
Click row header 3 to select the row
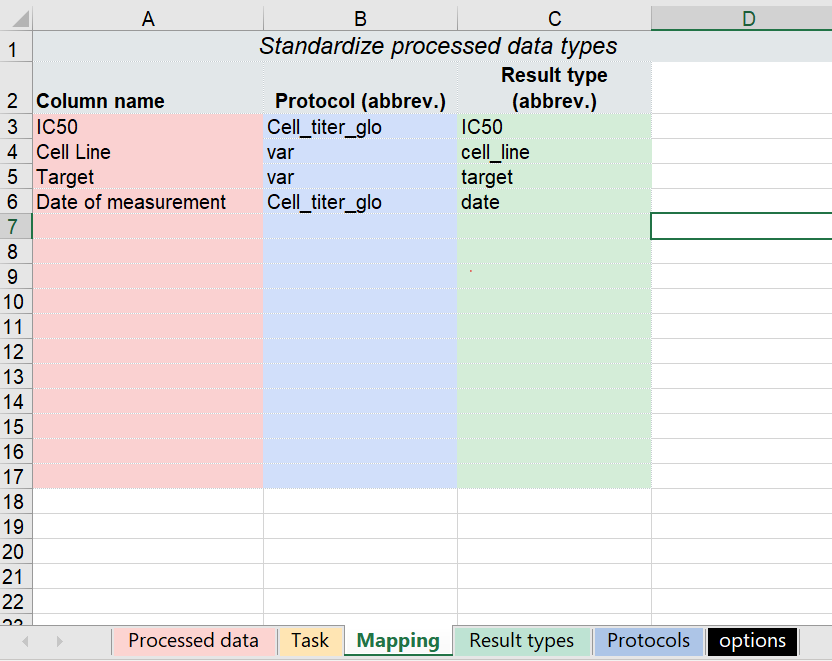click(x=15, y=127)
